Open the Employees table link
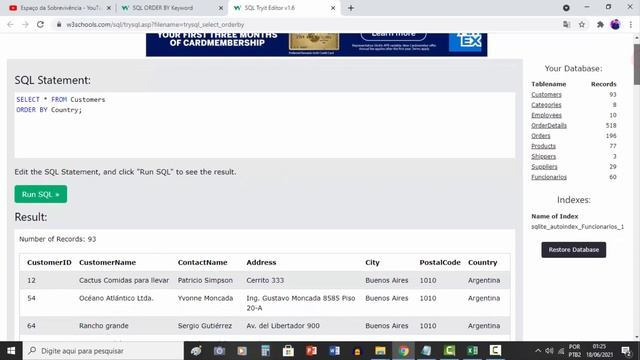 (x=546, y=115)
